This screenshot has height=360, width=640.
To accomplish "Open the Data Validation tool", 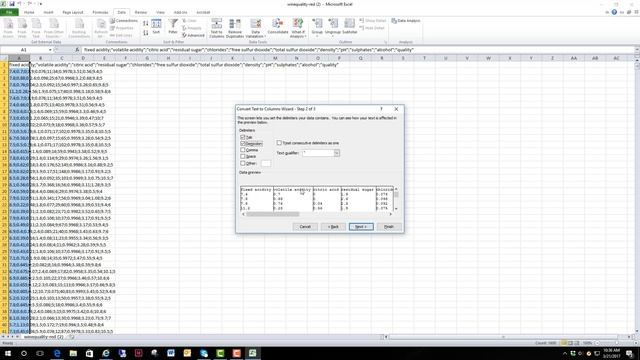I will tap(256, 28).
